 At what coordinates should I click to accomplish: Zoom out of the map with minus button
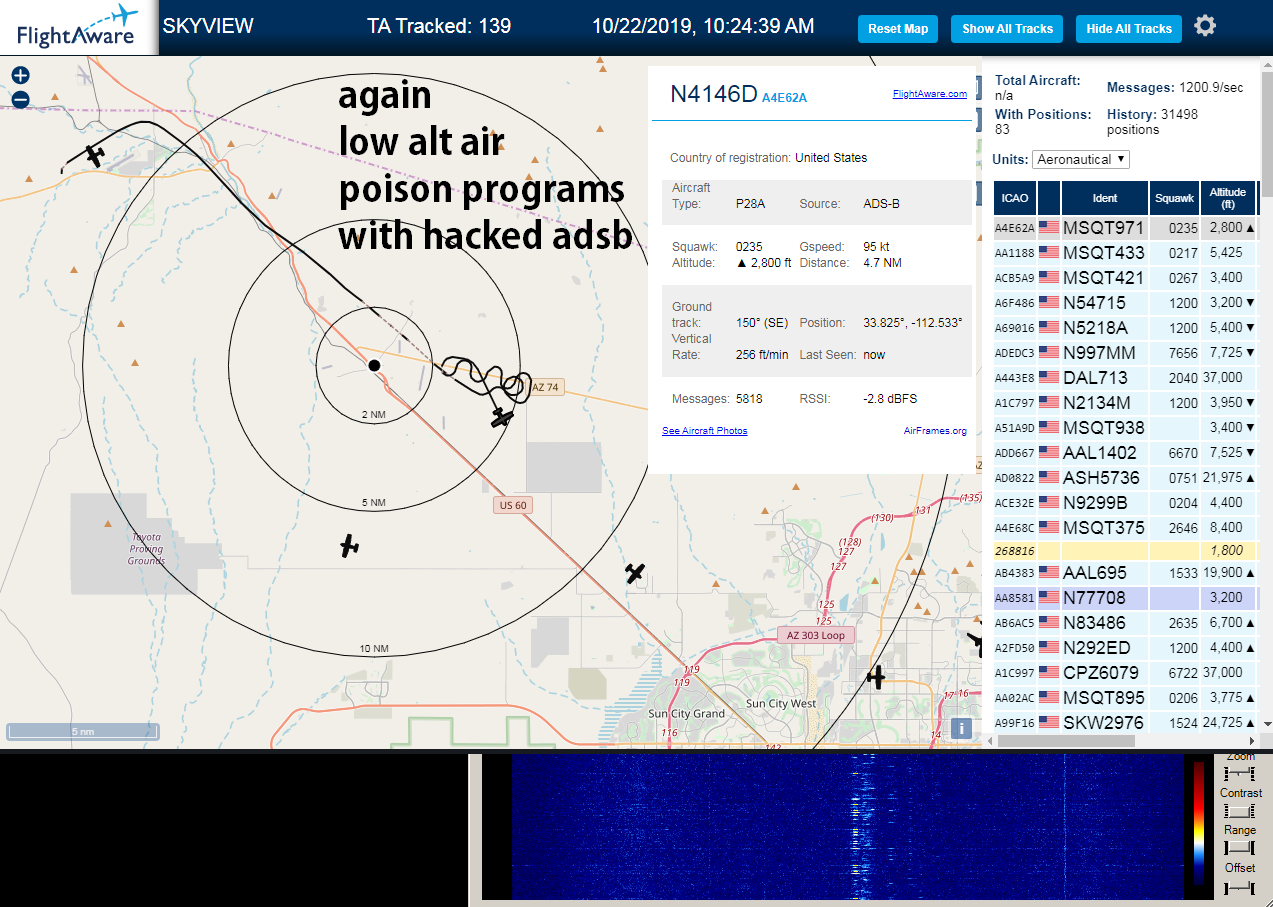click(20, 99)
